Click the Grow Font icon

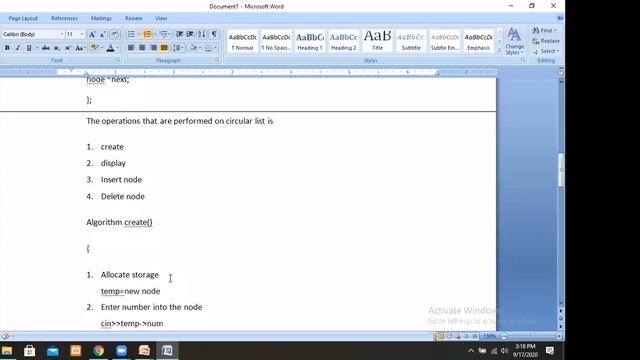click(x=92, y=34)
